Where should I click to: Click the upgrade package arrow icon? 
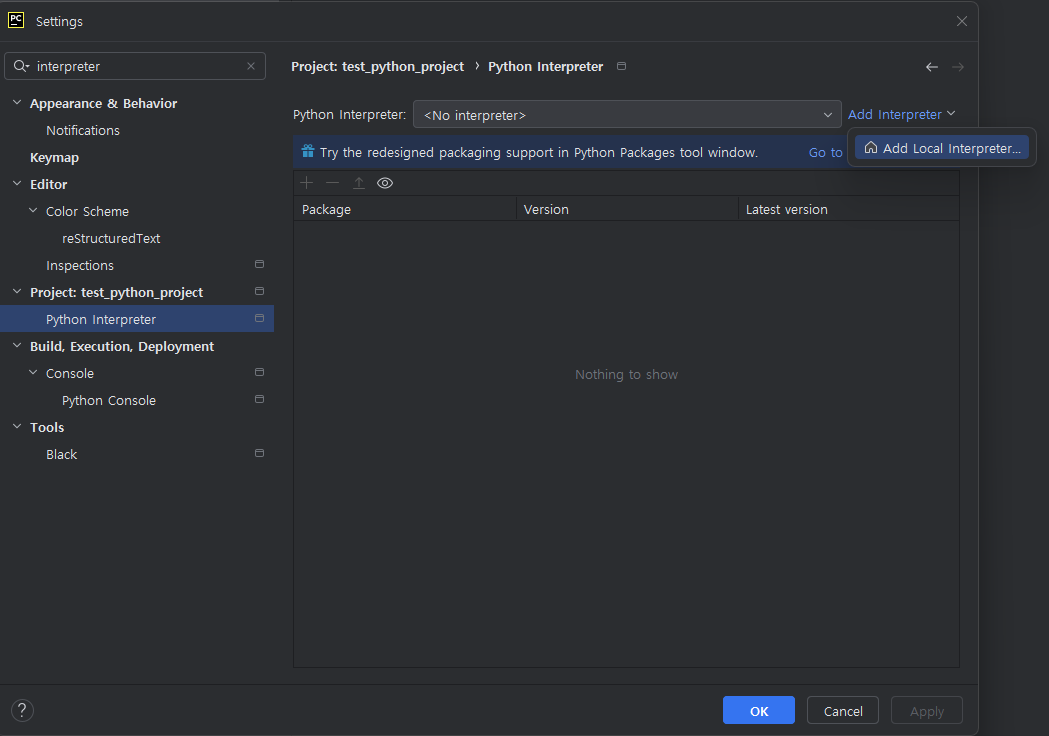tap(359, 183)
